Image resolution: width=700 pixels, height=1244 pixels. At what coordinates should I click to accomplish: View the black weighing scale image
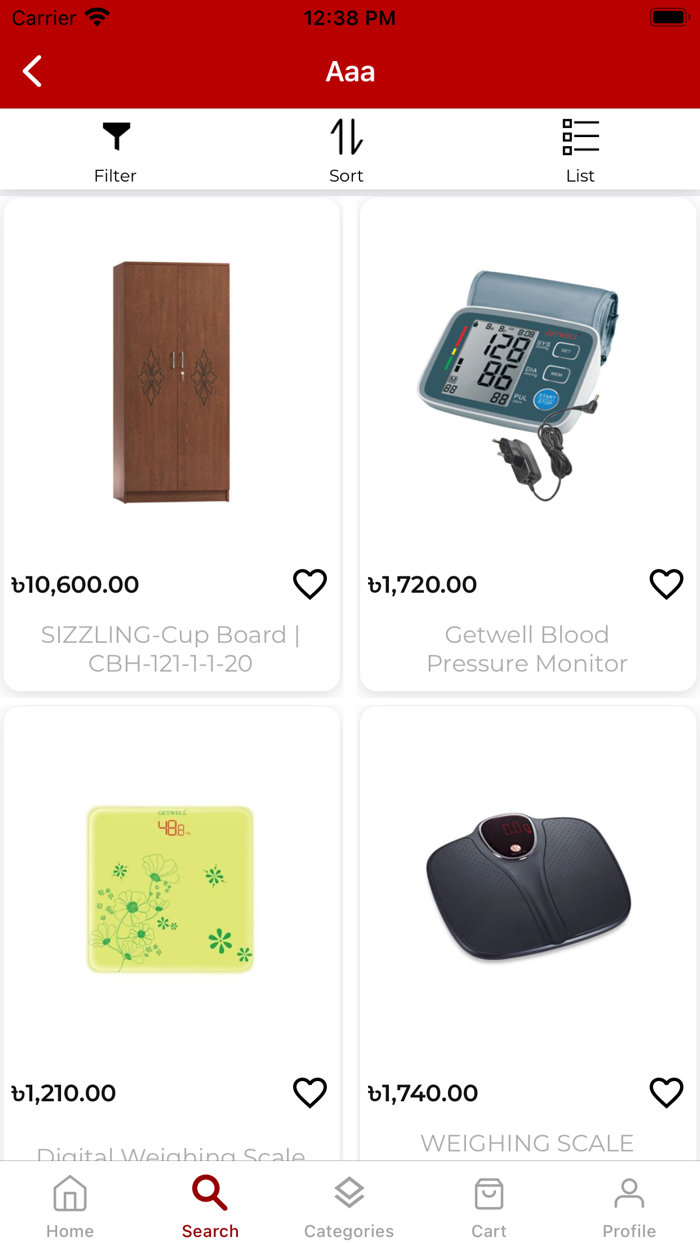[528, 889]
